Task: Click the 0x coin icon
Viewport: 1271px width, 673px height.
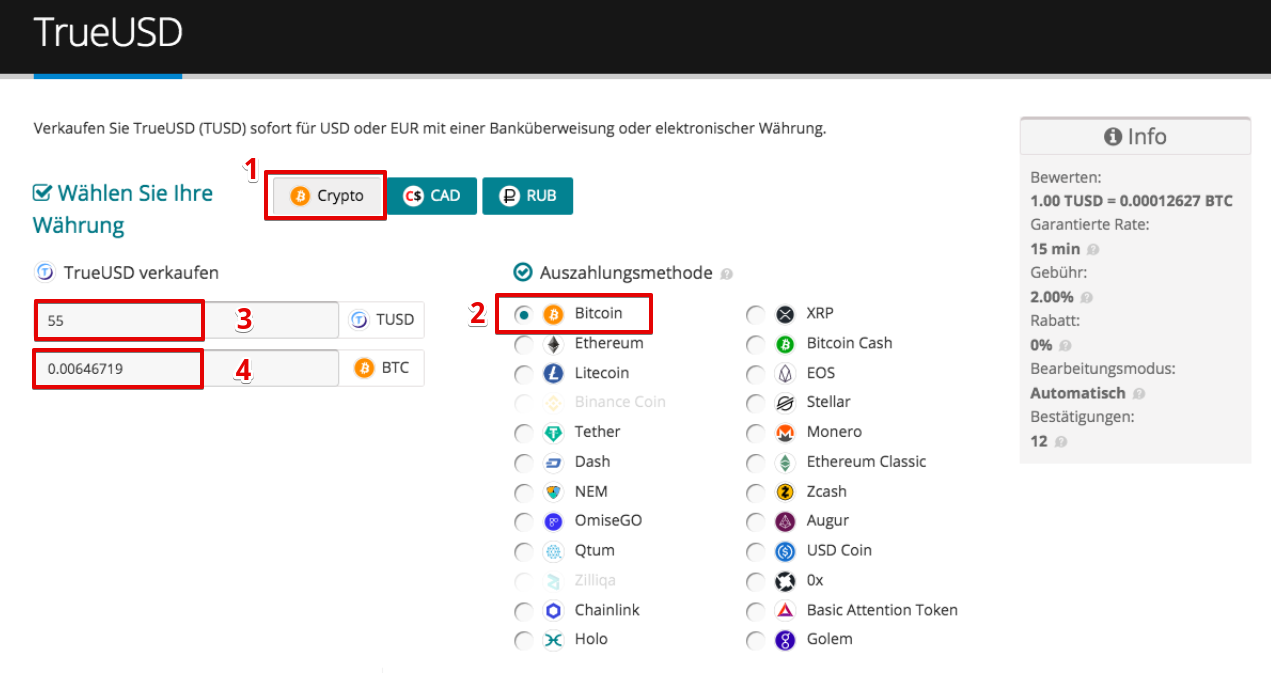Action: tap(785, 581)
